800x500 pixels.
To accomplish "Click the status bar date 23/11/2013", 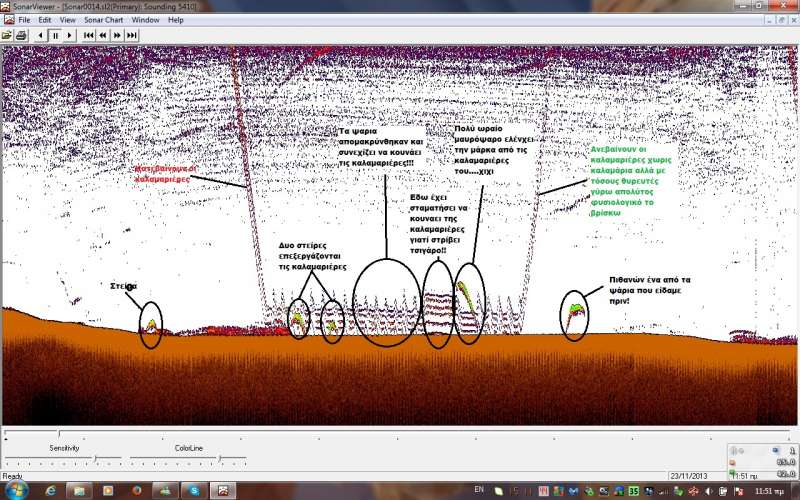I will coord(689,476).
